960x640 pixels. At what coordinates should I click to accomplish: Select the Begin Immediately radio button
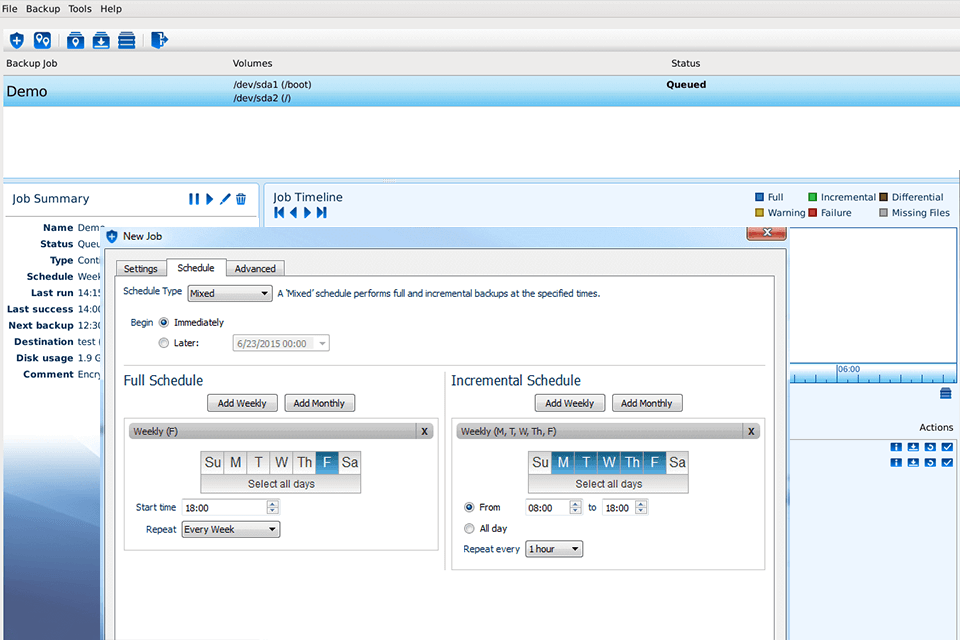tap(163, 323)
